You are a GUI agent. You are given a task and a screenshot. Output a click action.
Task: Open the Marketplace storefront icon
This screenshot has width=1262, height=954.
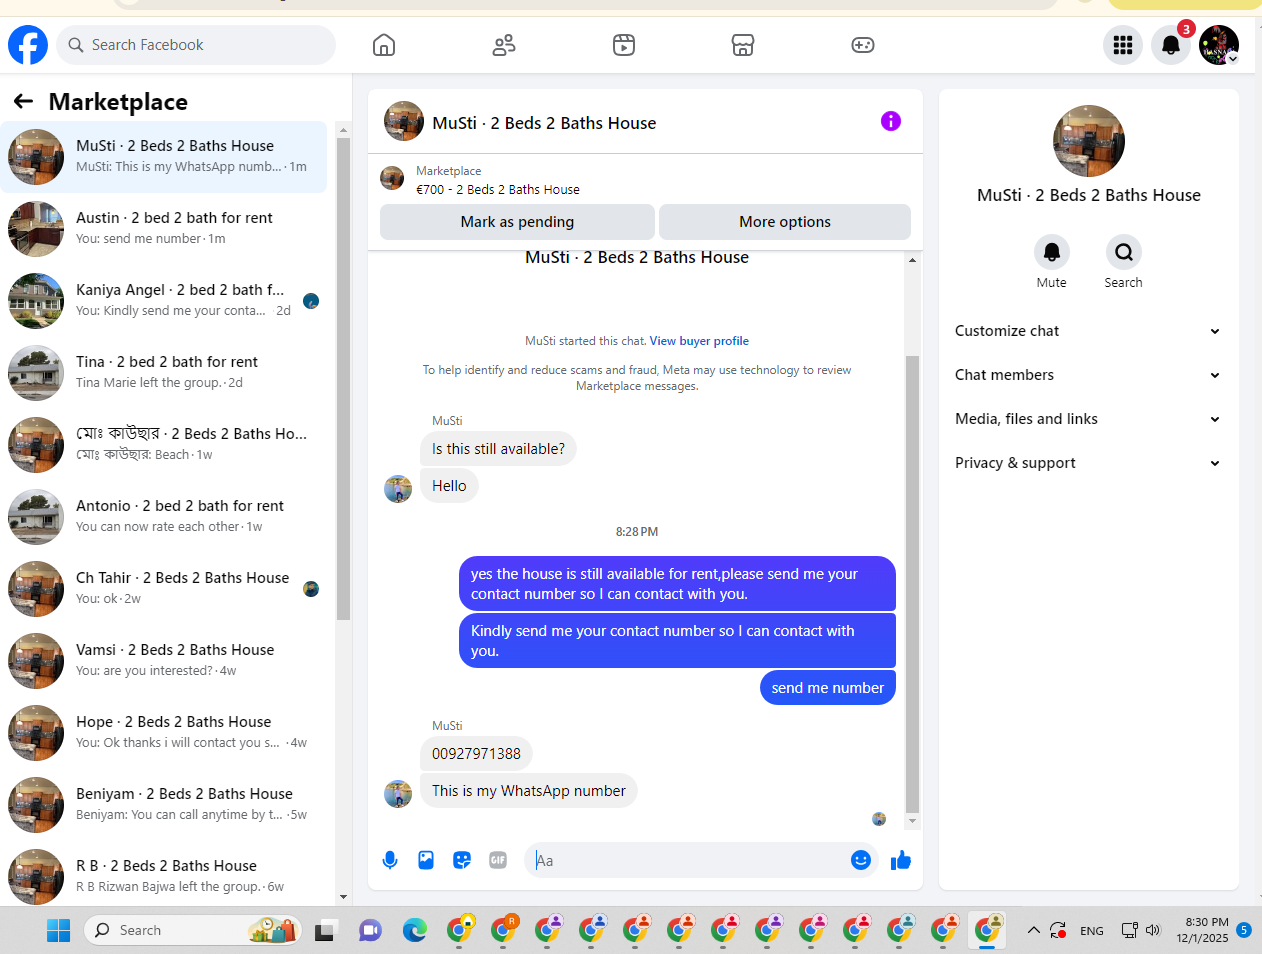[743, 45]
